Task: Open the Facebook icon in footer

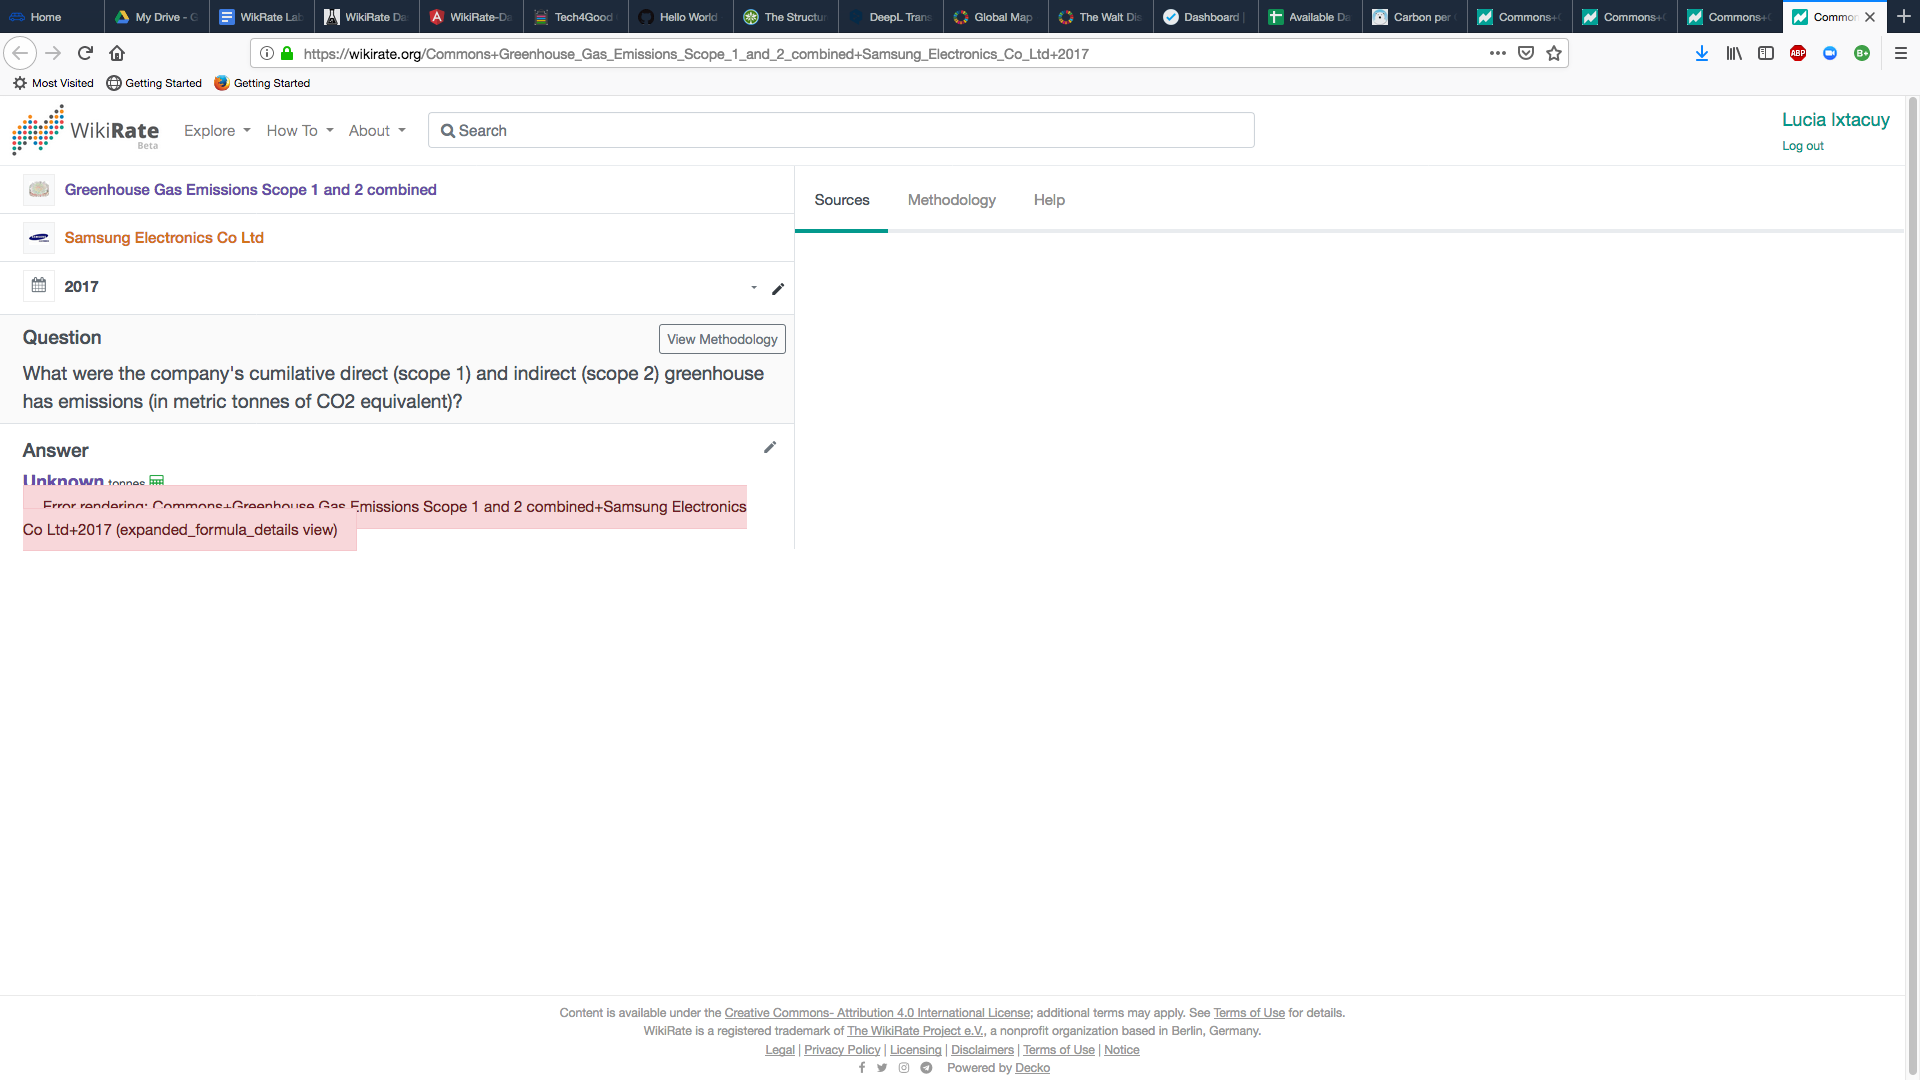Action: click(x=862, y=1068)
